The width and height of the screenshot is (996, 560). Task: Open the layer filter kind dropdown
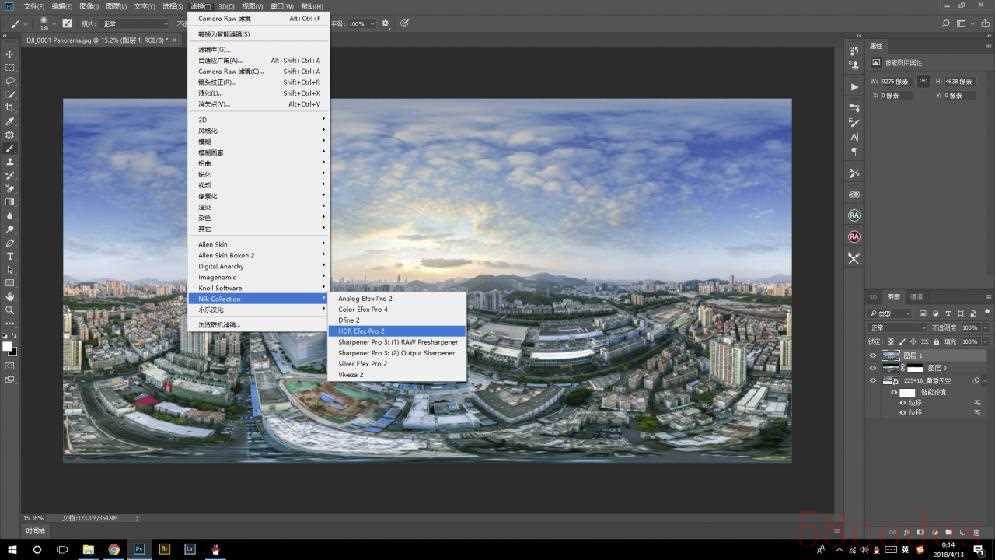(x=890, y=314)
